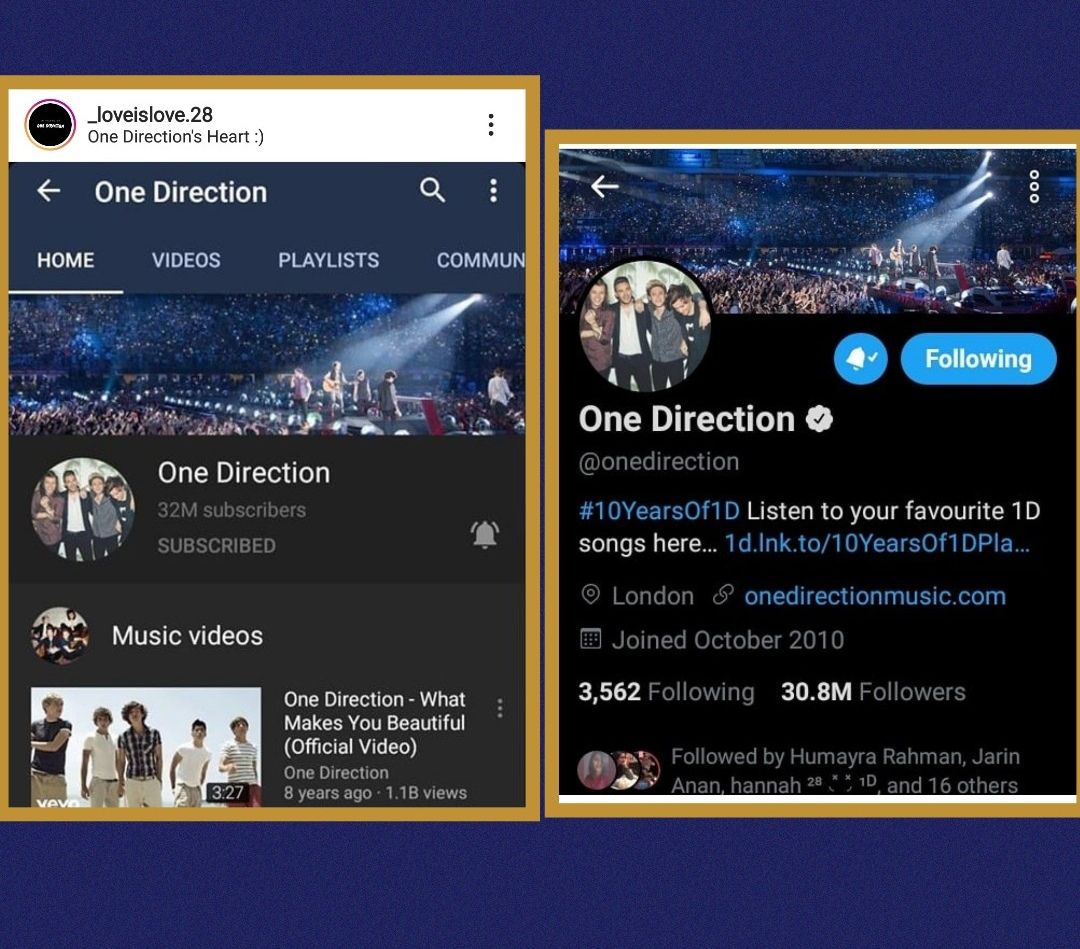Open Instagram post options three dots
This screenshot has height=949, width=1080.
click(490, 125)
